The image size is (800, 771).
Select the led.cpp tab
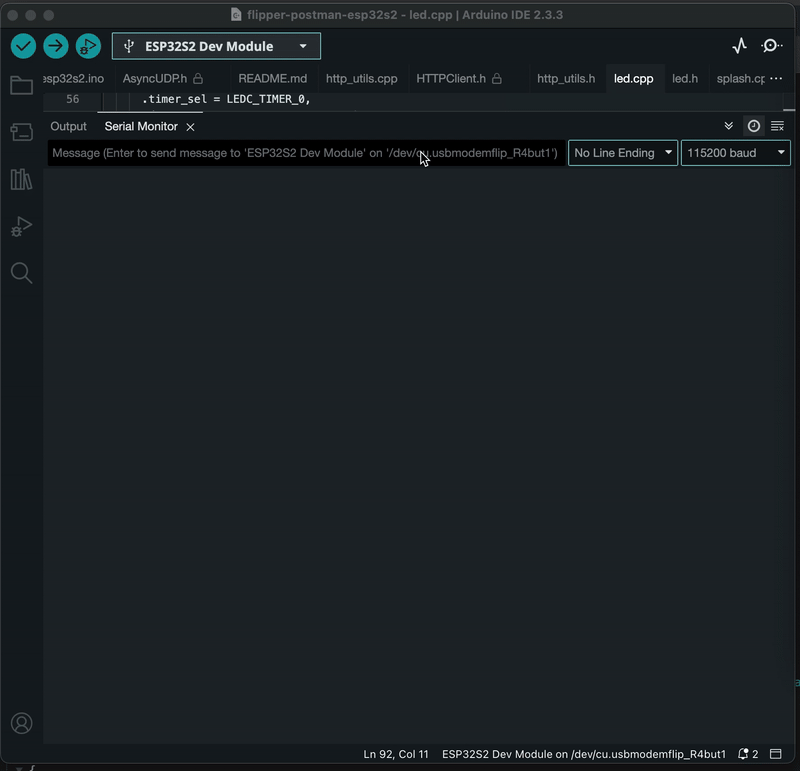coord(633,79)
